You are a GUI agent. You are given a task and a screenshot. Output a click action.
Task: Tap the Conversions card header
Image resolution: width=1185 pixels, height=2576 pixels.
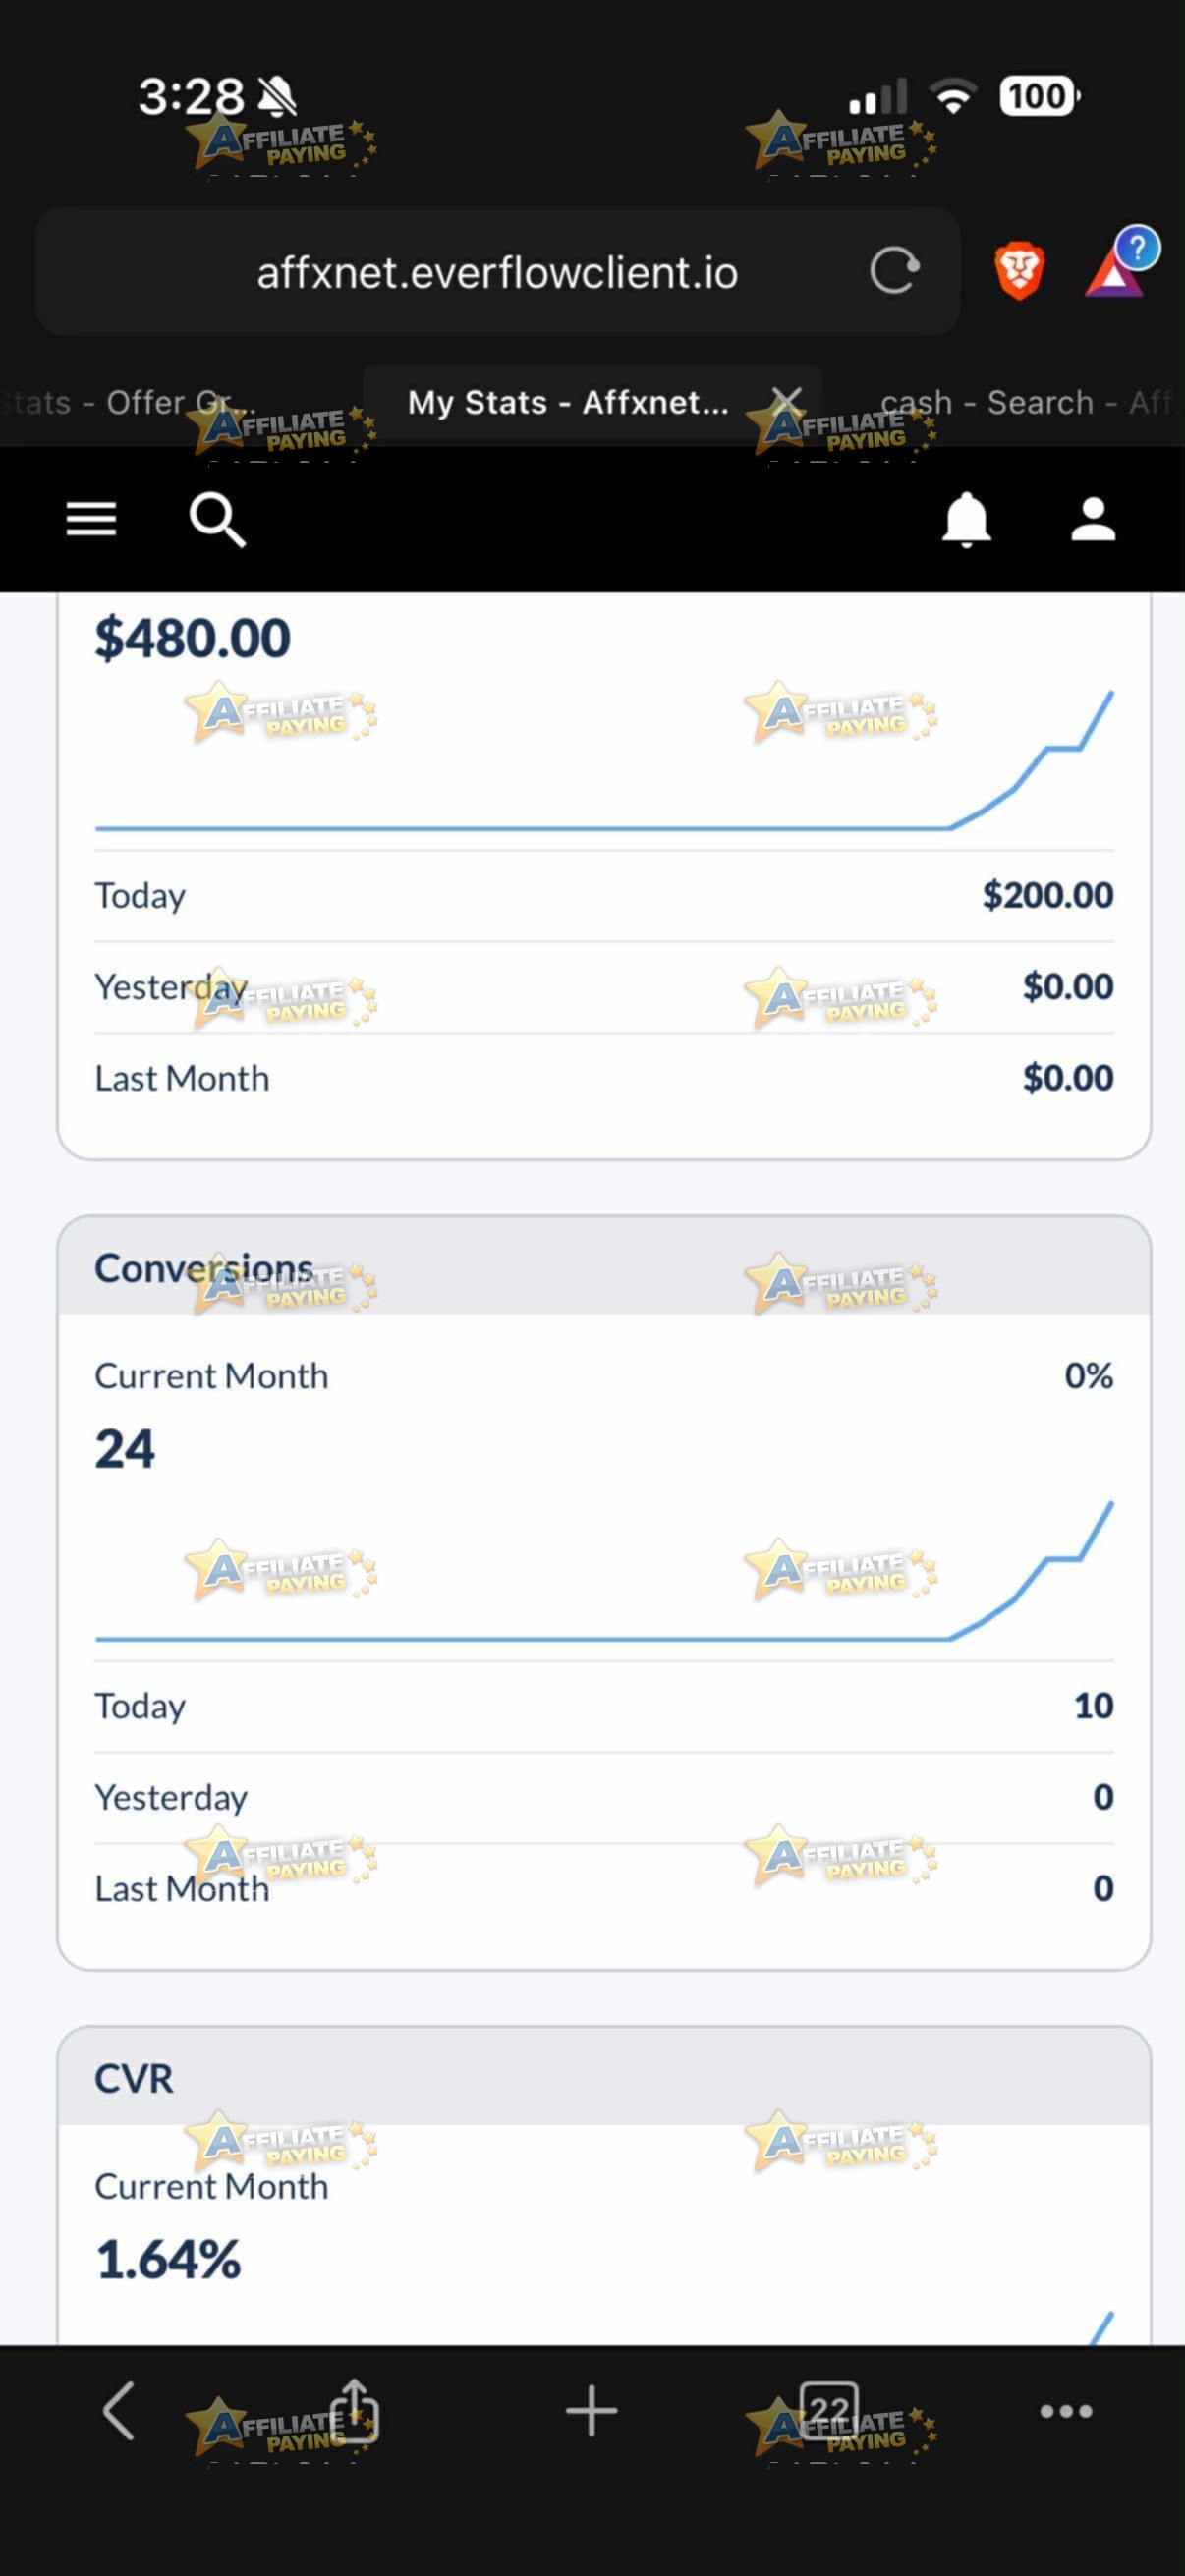604,1266
